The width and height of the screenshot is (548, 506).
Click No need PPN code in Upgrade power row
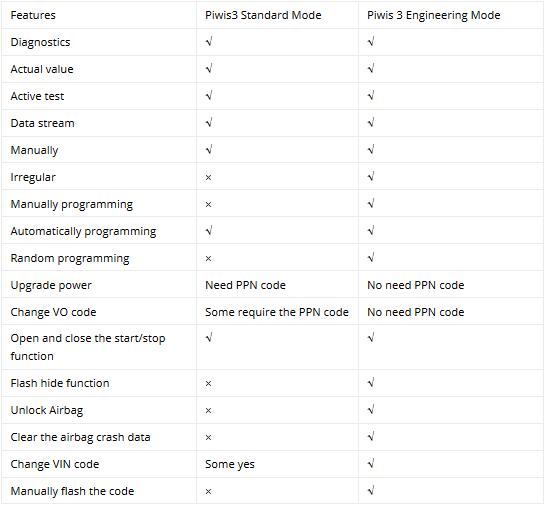coord(416,285)
